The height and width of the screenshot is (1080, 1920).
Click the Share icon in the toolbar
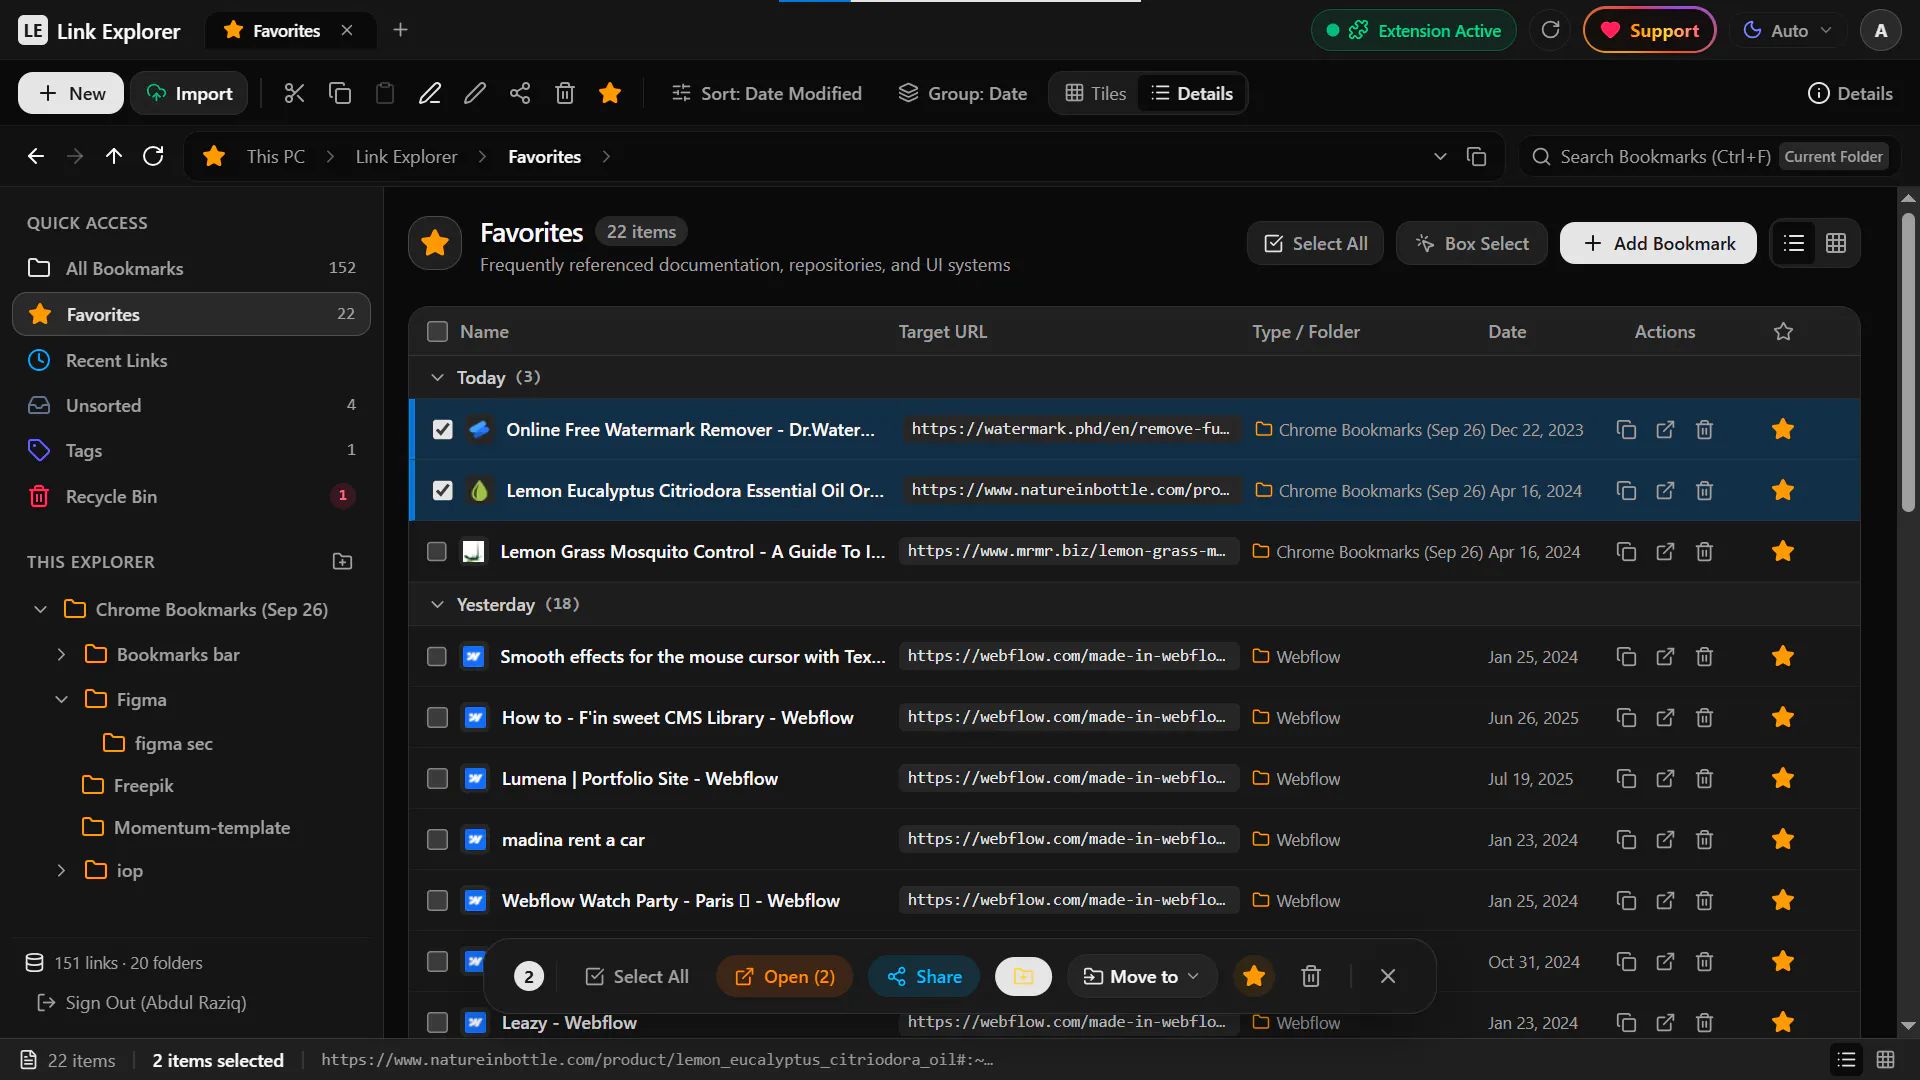(x=520, y=93)
